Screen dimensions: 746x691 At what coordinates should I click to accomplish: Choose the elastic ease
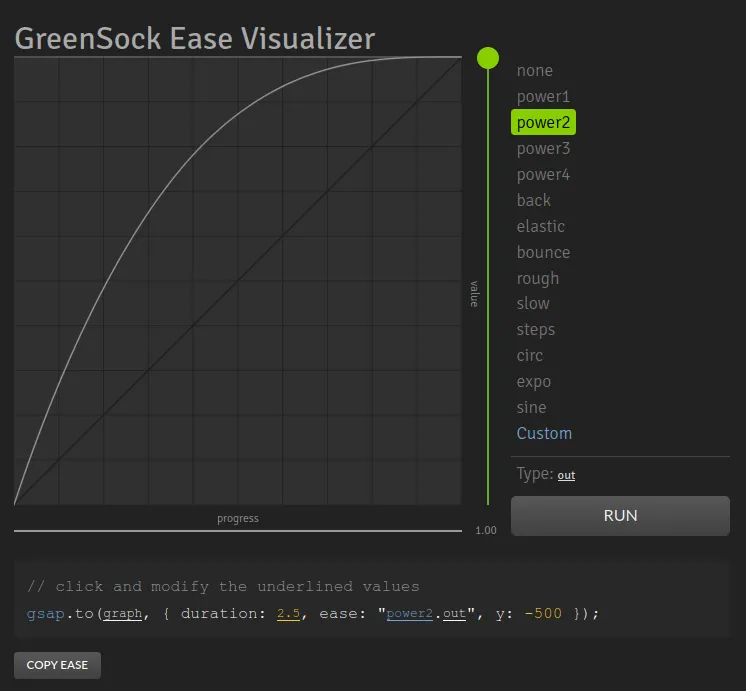[x=540, y=227]
